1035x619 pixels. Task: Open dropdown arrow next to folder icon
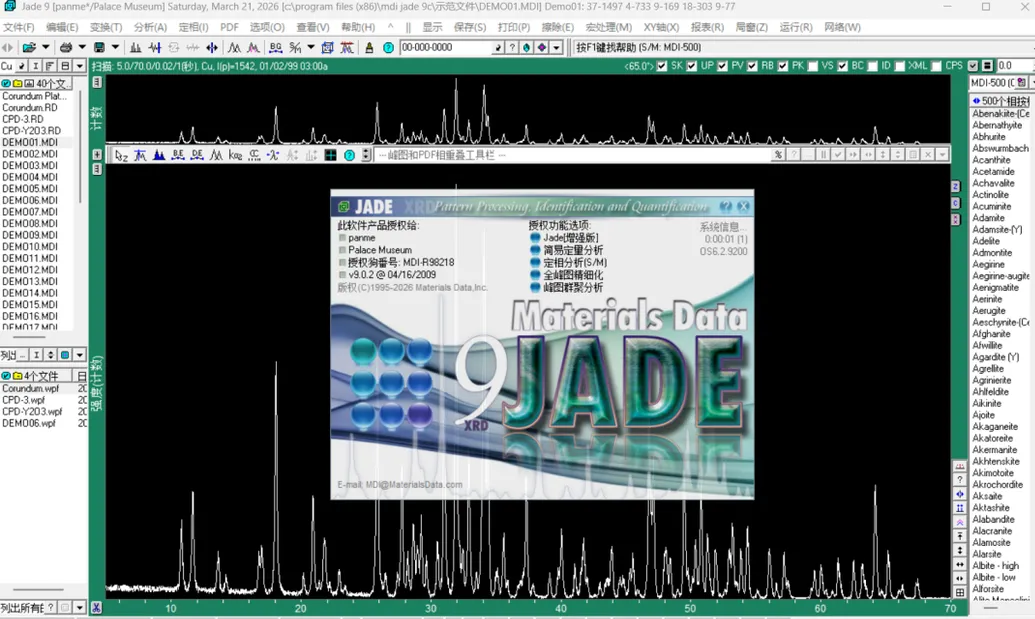tap(46, 48)
